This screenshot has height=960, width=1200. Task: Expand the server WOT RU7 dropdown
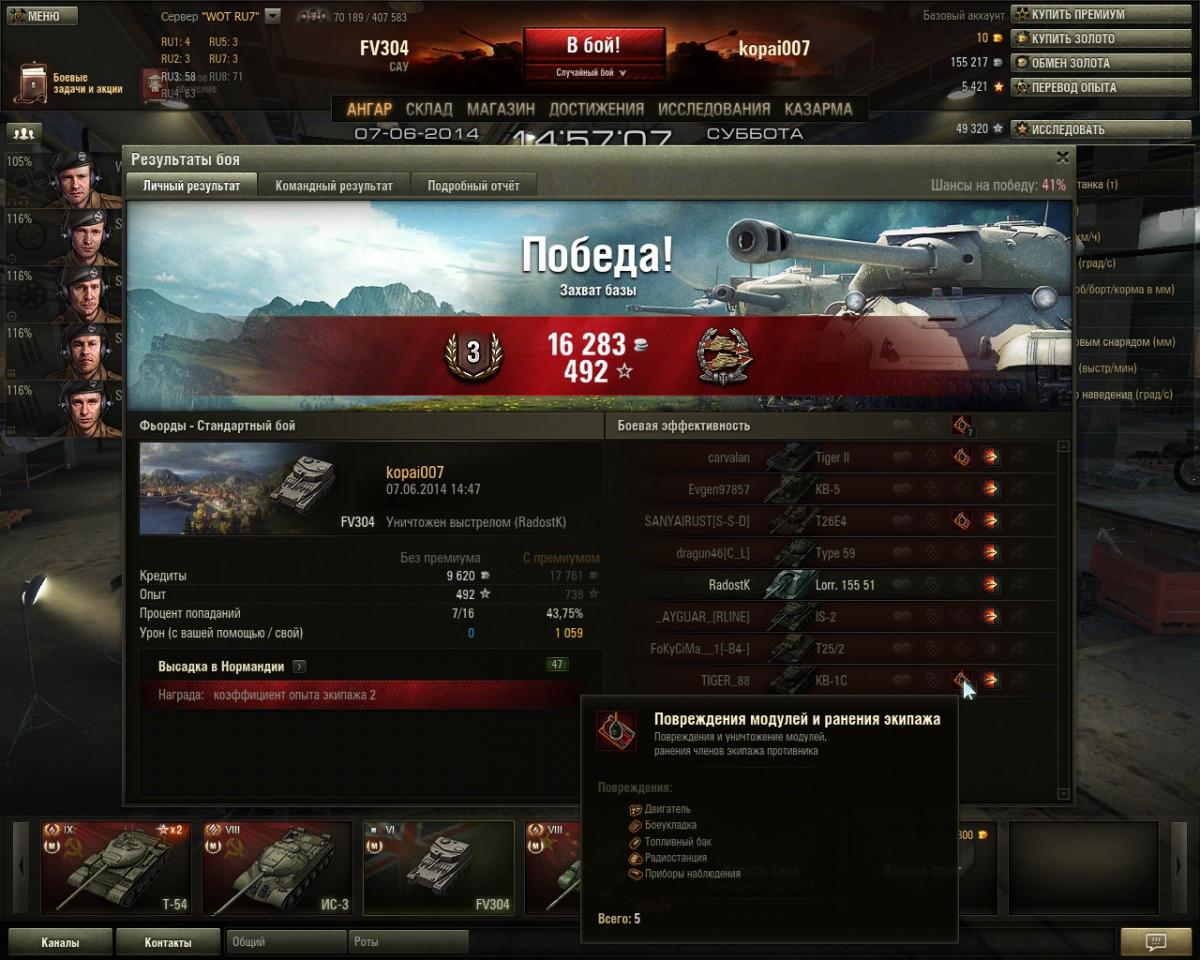(273, 16)
